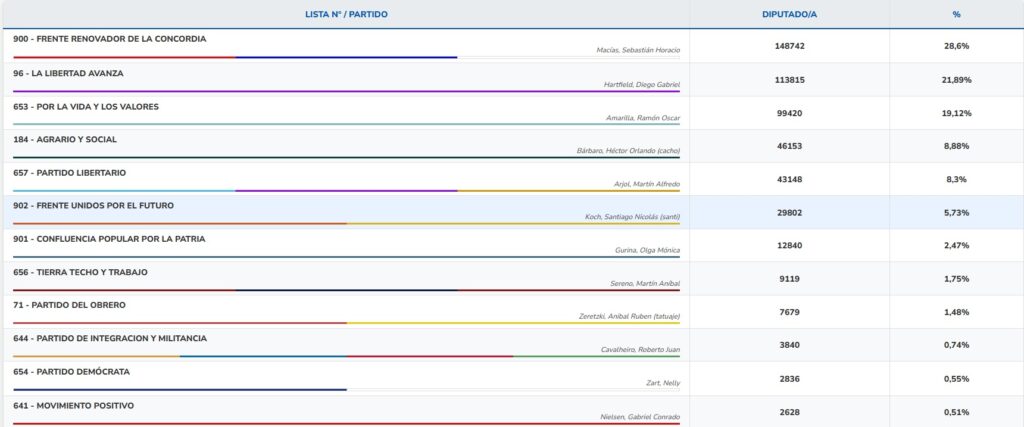This screenshot has width=1024, height=427.
Task: Select party 96 - LA LIBERTAD AVANZA
Action: point(68,74)
